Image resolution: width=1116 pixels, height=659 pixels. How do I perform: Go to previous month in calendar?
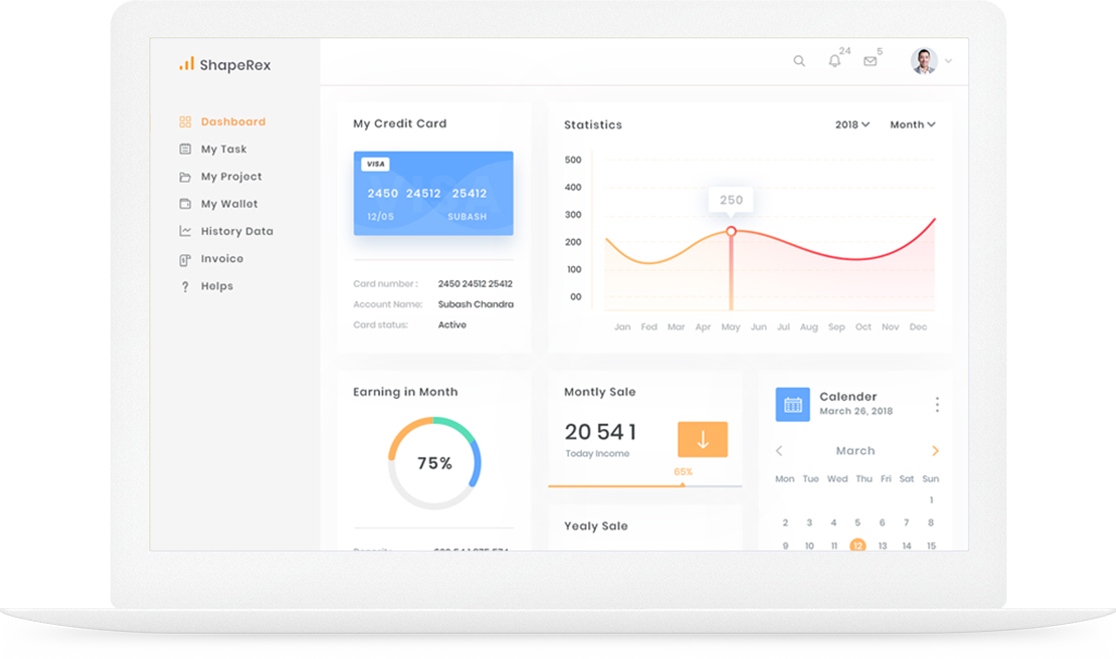coord(780,451)
